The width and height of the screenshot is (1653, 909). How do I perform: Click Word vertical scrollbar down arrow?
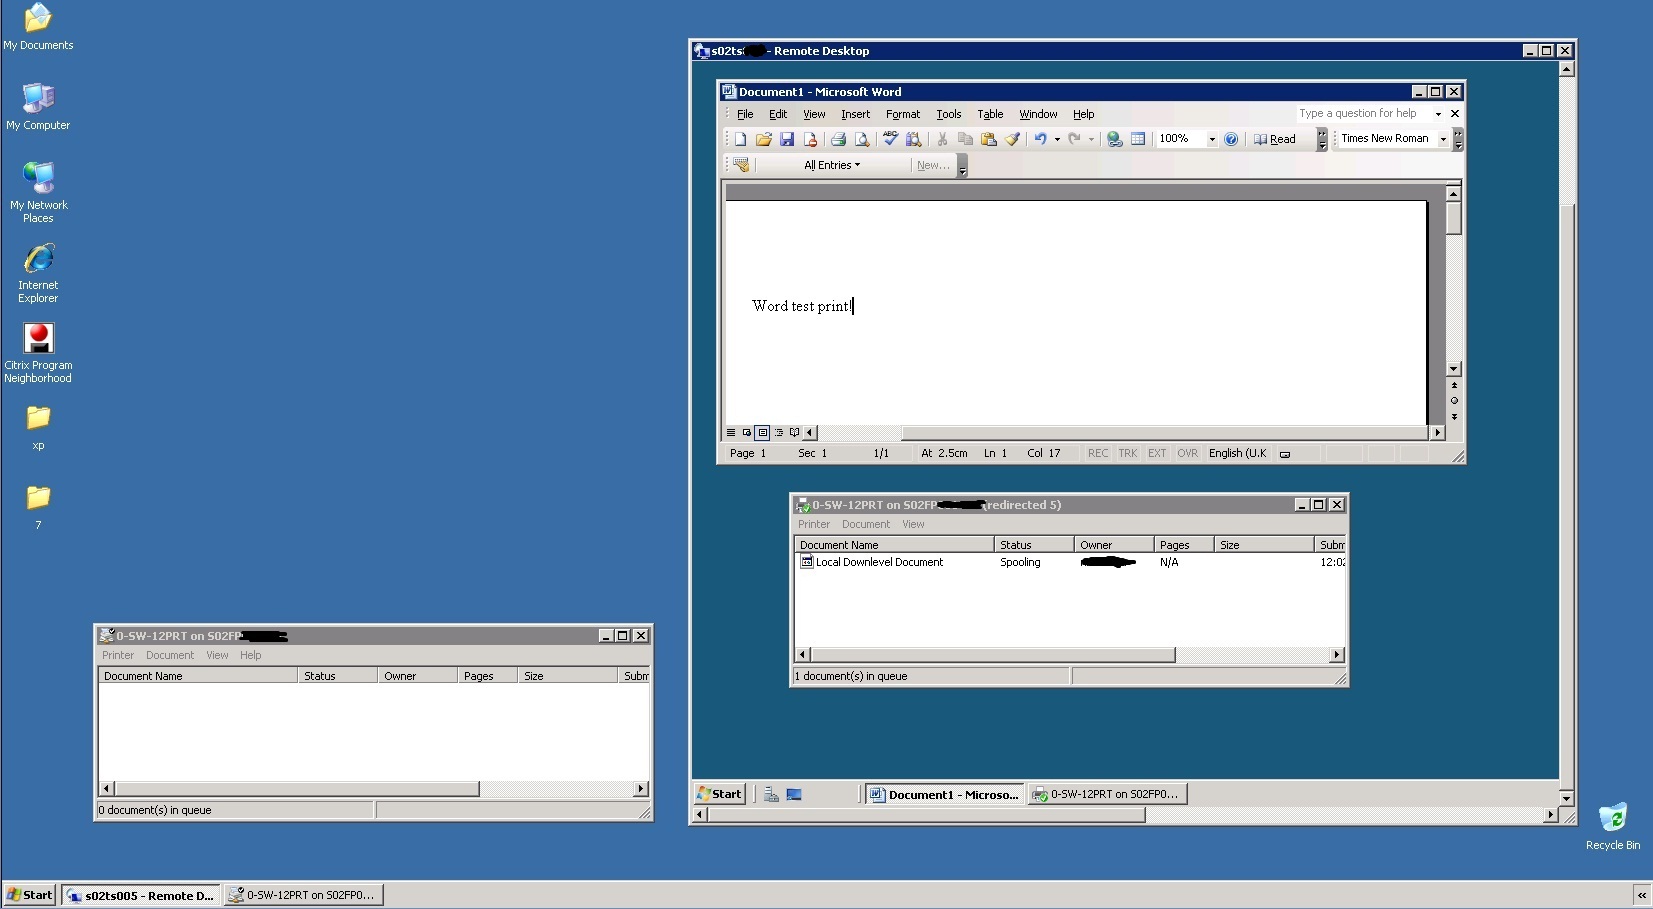coord(1454,369)
